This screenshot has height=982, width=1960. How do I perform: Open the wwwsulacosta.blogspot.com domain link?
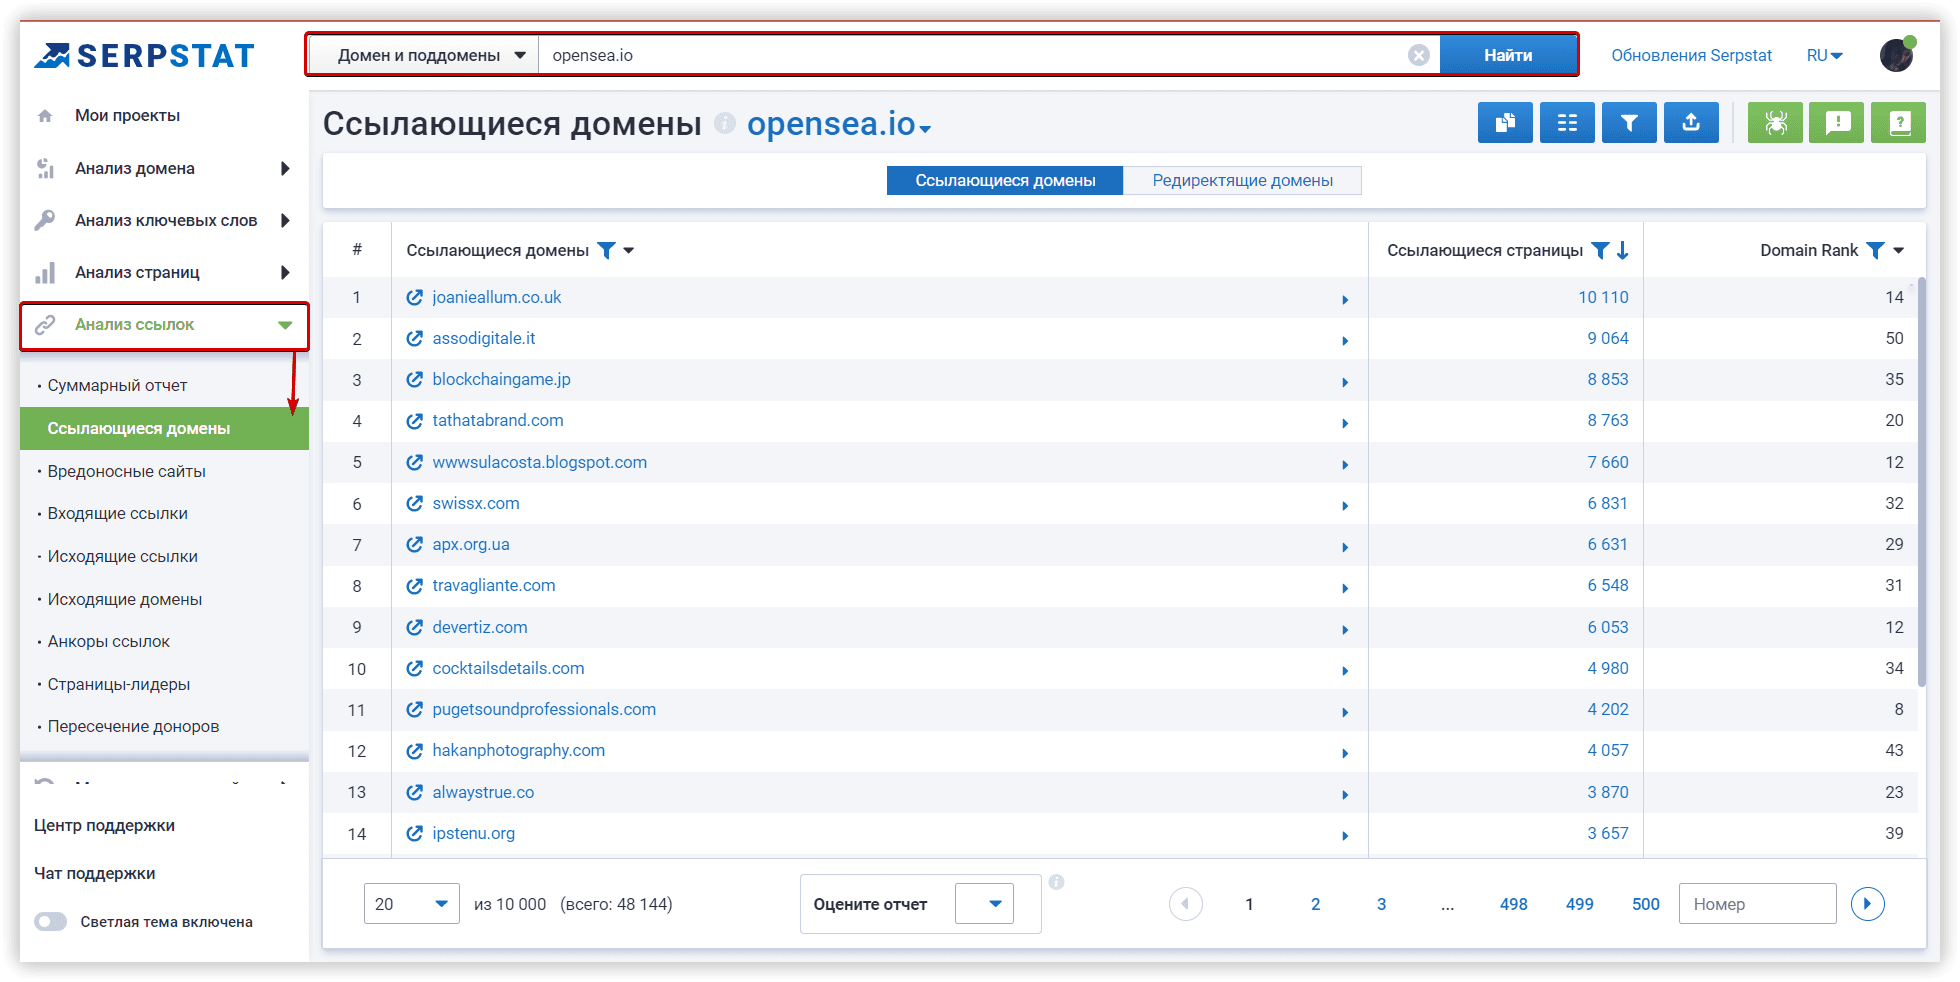[x=539, y=462]
